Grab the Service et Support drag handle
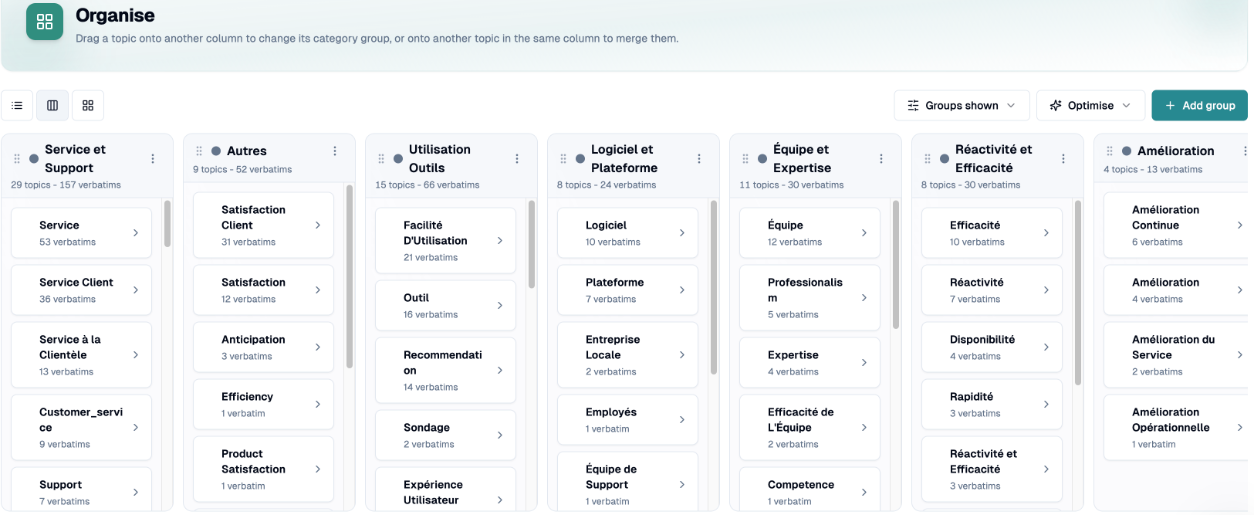Image resolution: width=1254 pixels, height=515 pixels. click(x=17, y=159)
